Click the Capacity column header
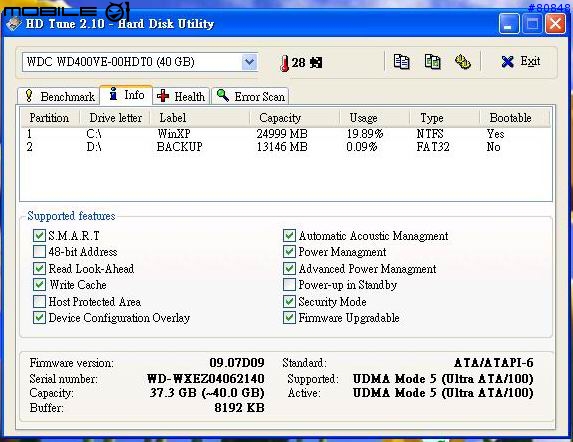 tap(295, 118)
